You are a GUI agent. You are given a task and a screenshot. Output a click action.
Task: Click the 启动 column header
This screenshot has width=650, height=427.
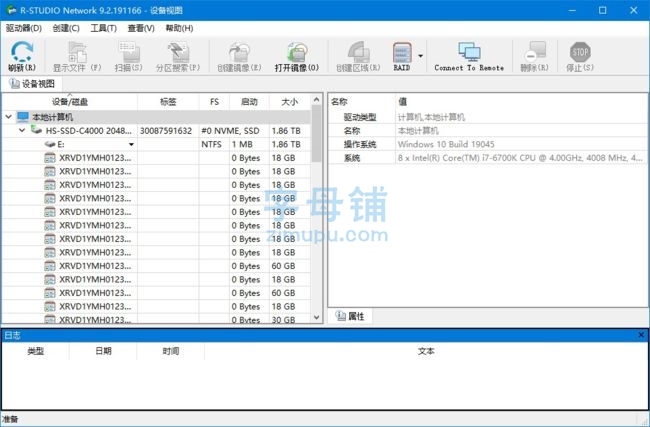tap(249, 102)
